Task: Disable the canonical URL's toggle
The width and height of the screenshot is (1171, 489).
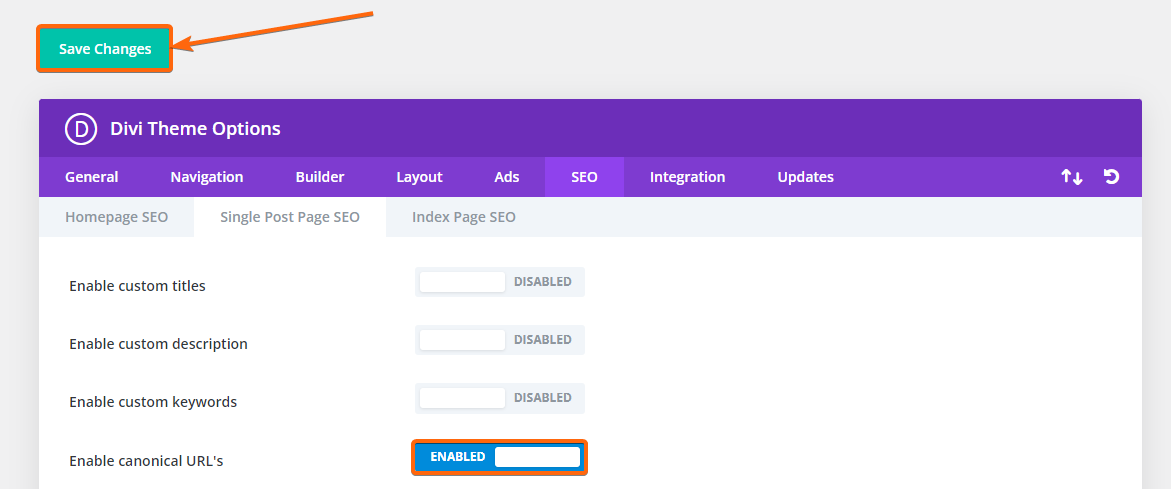Action: point(500,457)
